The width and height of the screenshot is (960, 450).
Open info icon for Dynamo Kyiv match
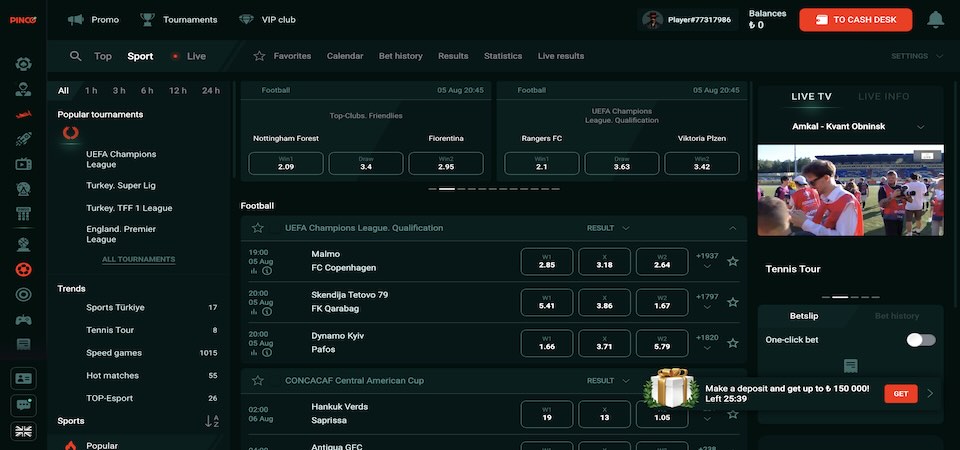point(267,352)
